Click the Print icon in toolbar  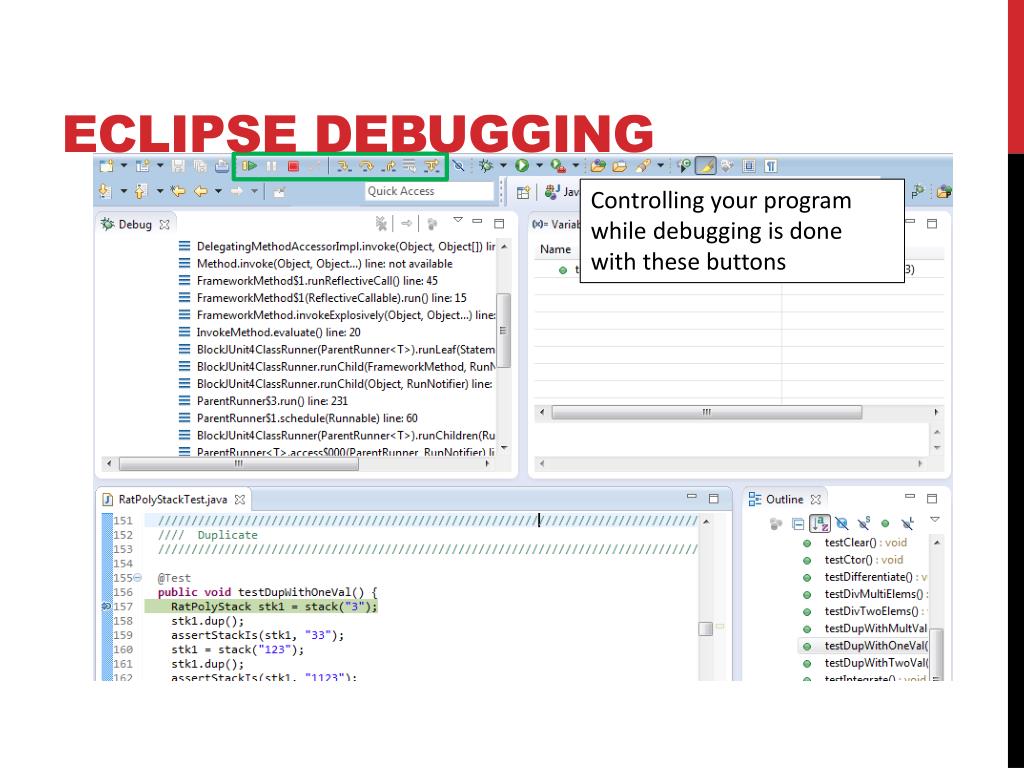[222, 166]
